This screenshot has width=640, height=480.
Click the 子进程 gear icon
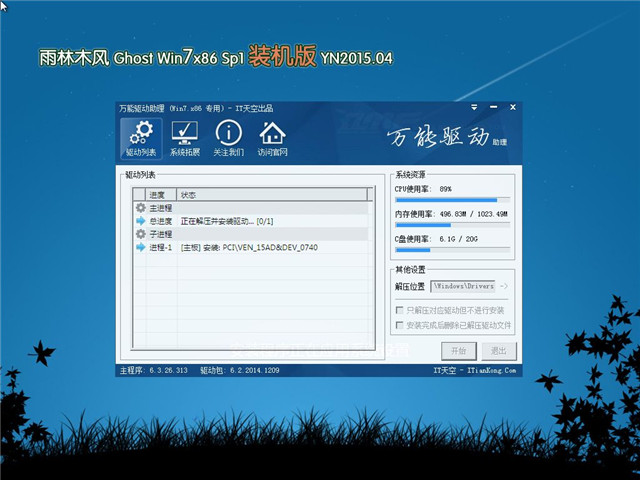[141, 234]
